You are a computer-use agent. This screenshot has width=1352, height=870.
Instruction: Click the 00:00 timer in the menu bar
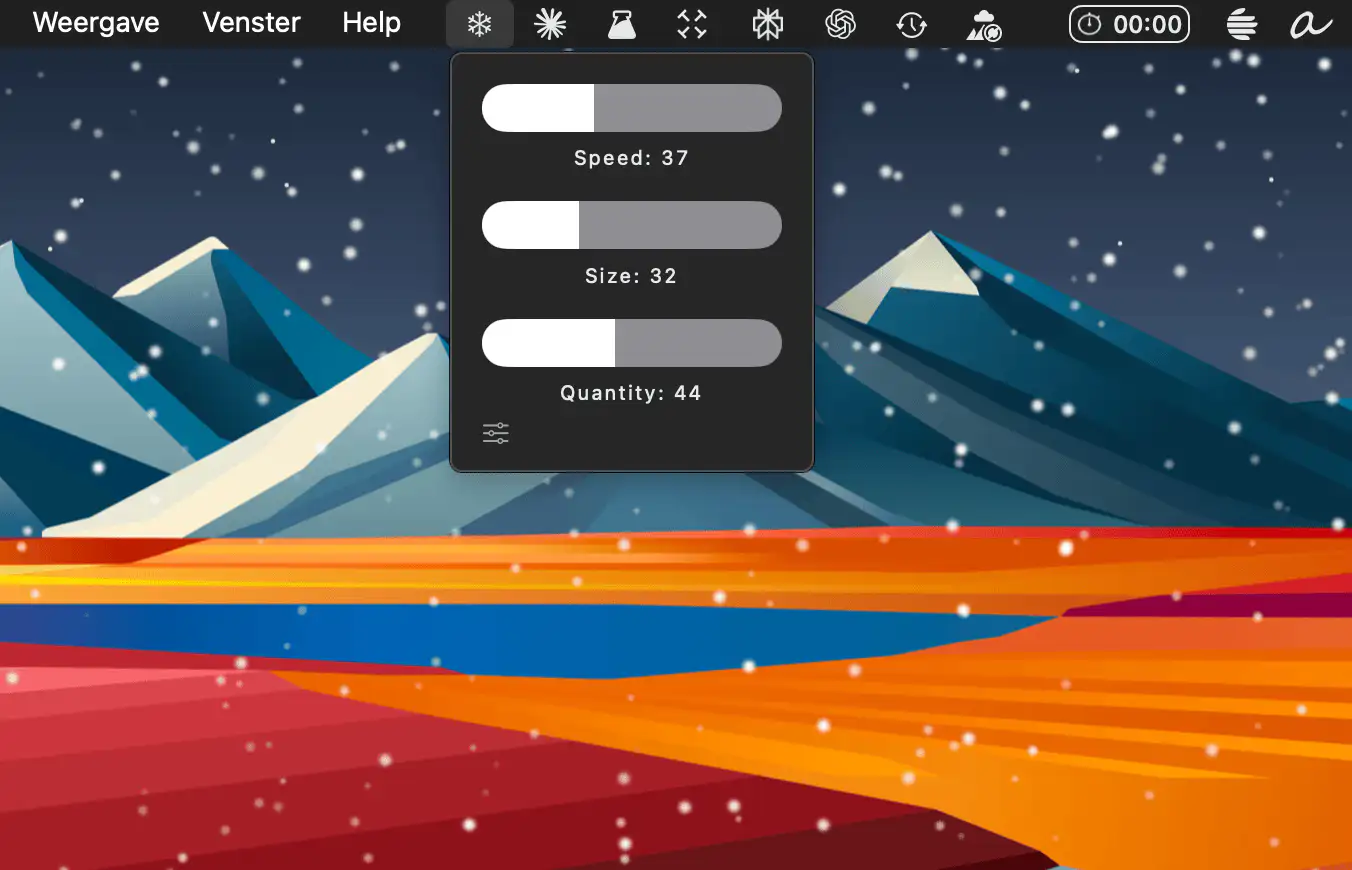coord(1129,24)
